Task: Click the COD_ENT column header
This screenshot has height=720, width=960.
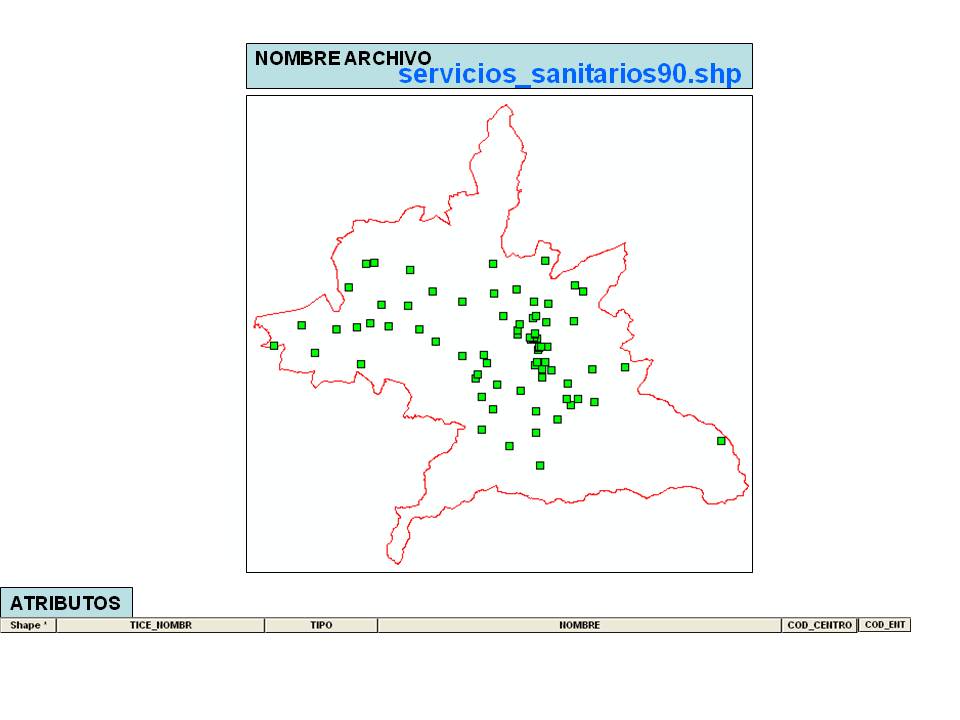Action: click(885, 625)
